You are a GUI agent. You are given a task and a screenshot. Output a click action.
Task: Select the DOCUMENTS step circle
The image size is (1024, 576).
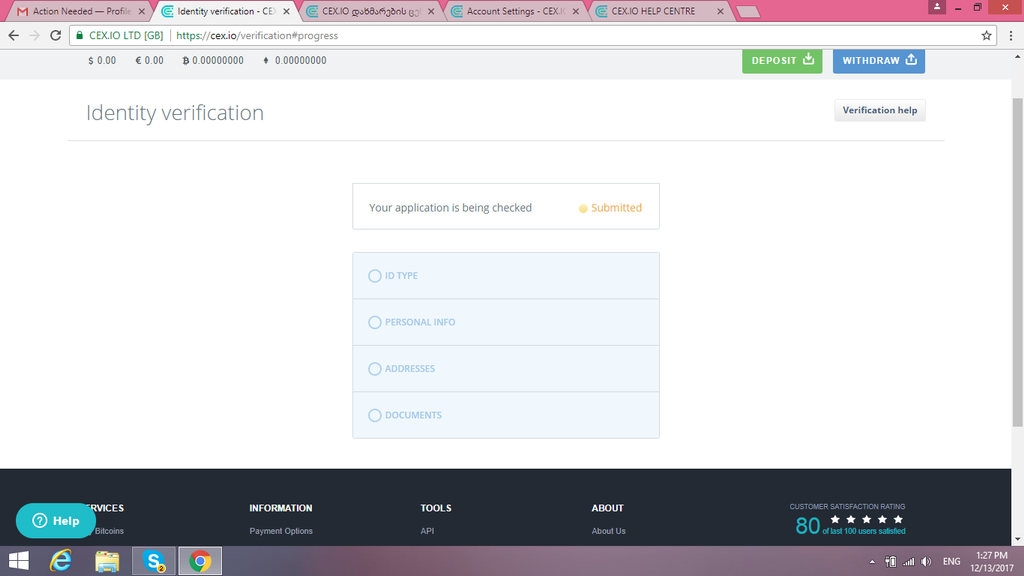click(374, 415)
